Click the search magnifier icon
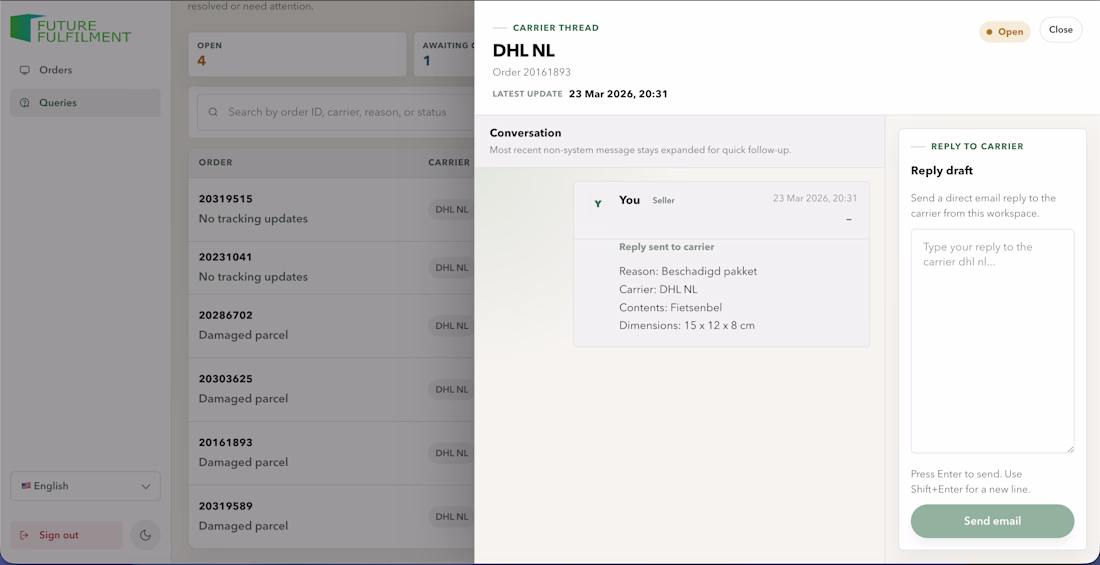 click(x=213, y=112)
